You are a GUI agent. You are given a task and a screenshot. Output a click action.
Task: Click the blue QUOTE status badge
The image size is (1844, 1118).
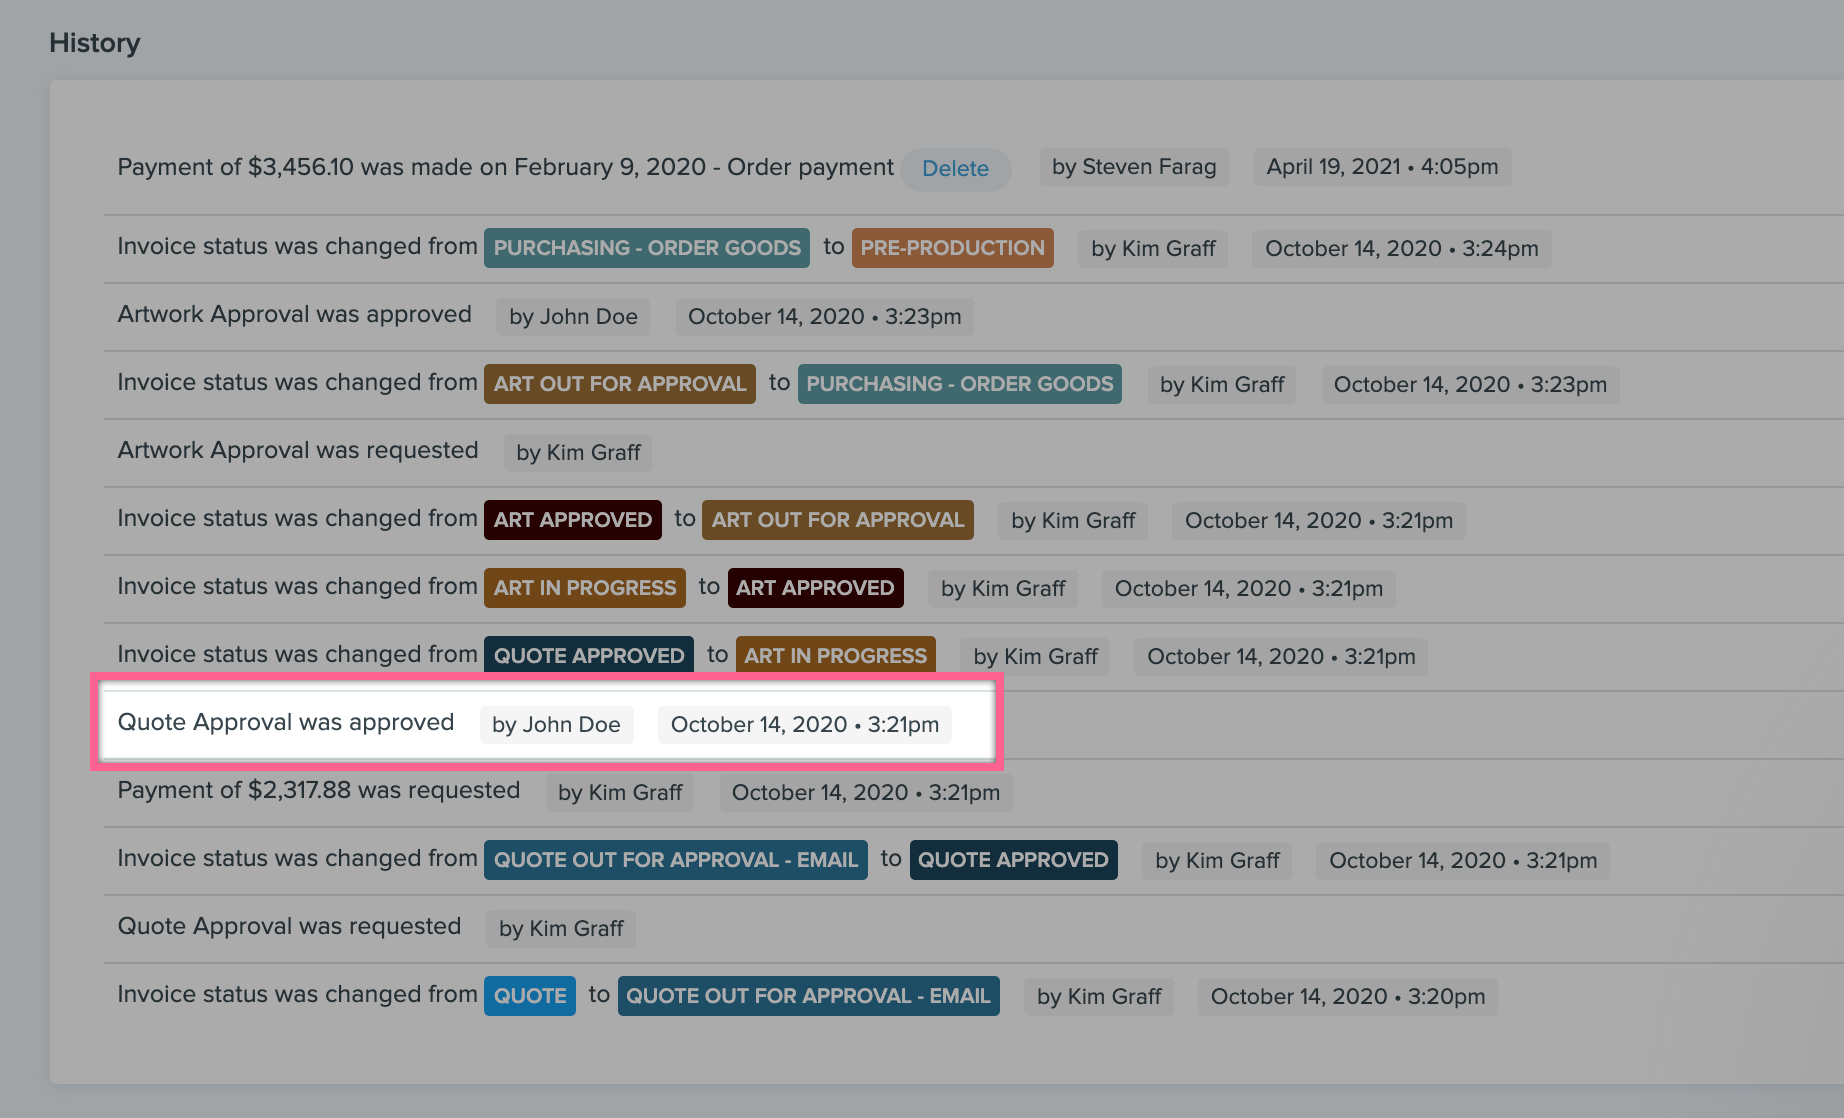click(x=530, y=996)
